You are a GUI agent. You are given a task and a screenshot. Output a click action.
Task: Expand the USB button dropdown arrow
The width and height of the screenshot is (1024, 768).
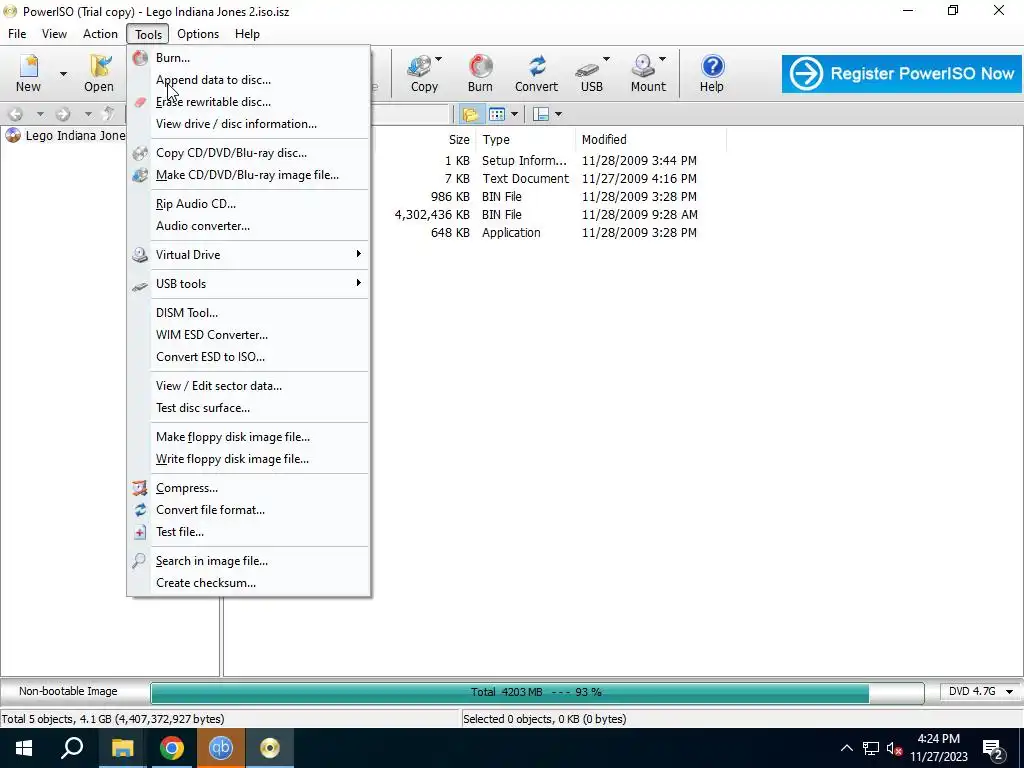click(606, 59)
